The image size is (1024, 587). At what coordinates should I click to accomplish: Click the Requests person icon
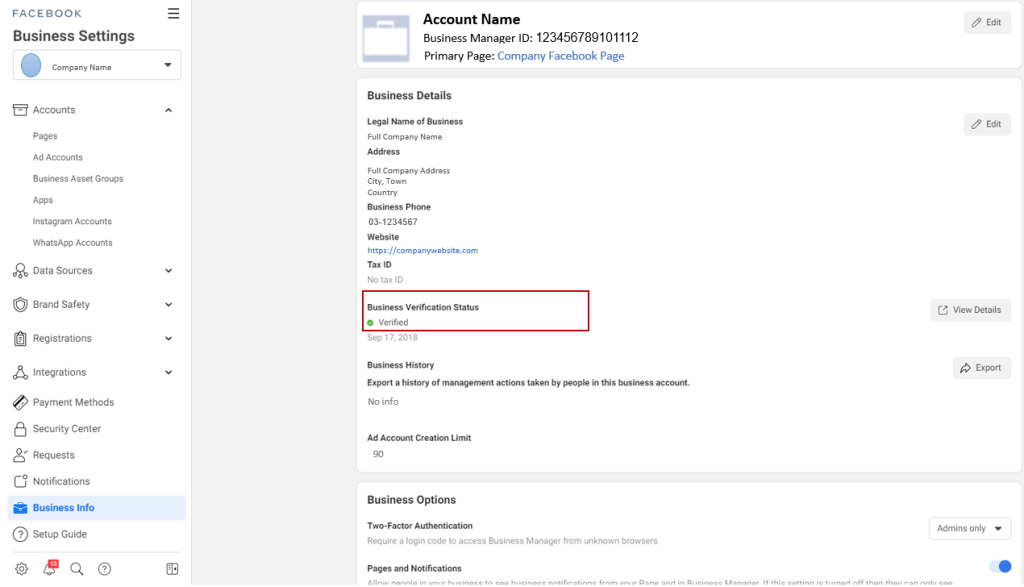click(20, 455)
